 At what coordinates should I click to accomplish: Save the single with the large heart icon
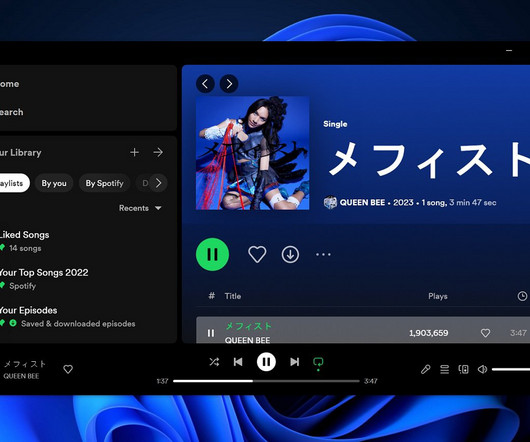point(257,254)
